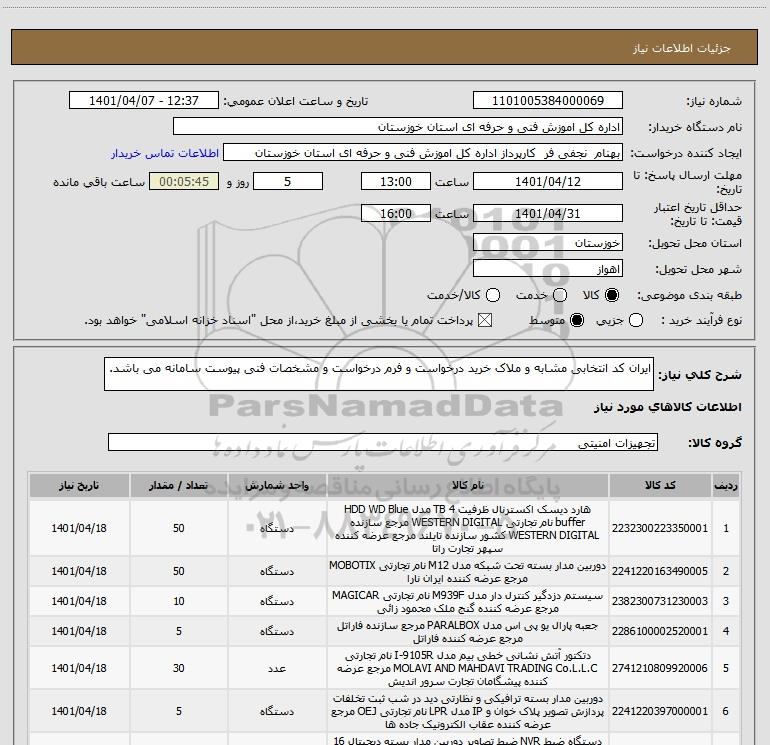The height and width of the screenshot is (745, 770).
Task: Click the واحد شمارش column header
Action: (x=277, y=486)
